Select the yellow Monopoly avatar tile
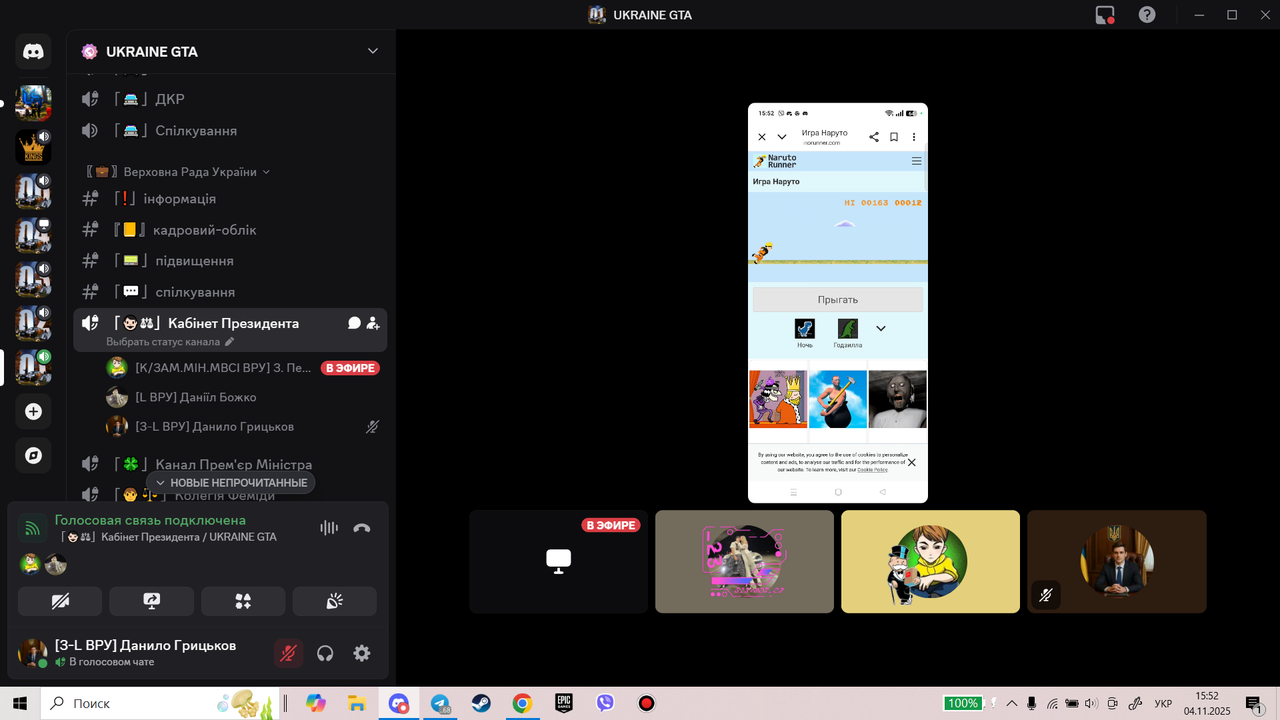1280x720 pixels. (x=930, y=562)
